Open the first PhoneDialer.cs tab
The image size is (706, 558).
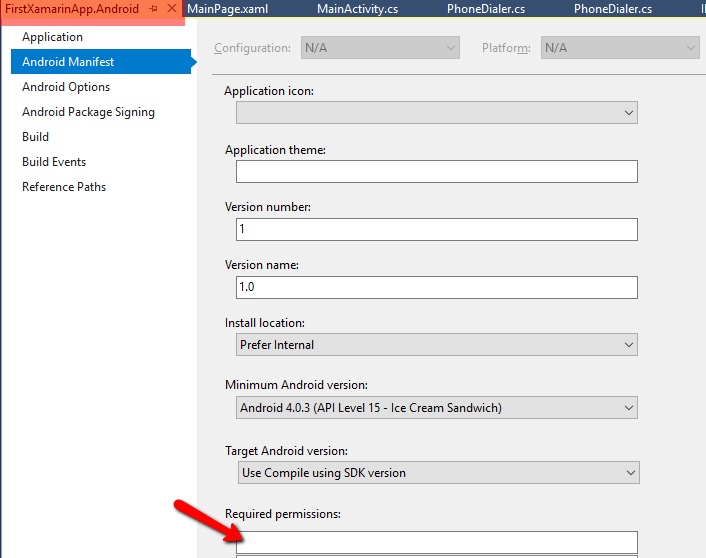tap(486, 9)
